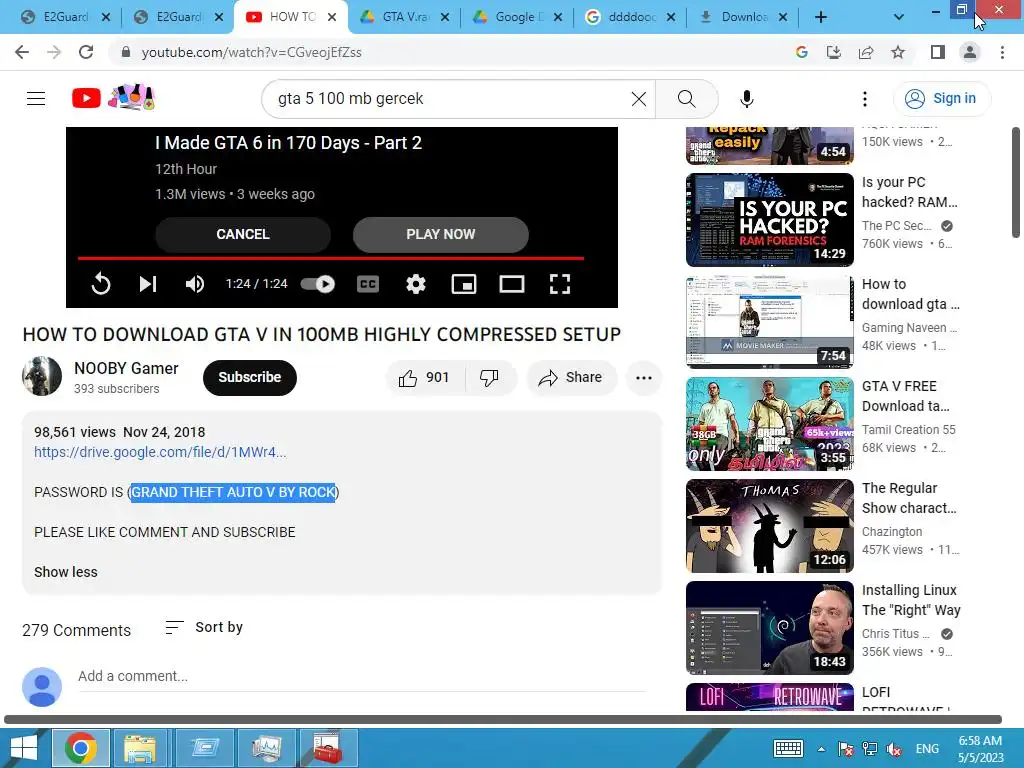Switch to GTA V.rar Drive tab

[x=405, y=17]
